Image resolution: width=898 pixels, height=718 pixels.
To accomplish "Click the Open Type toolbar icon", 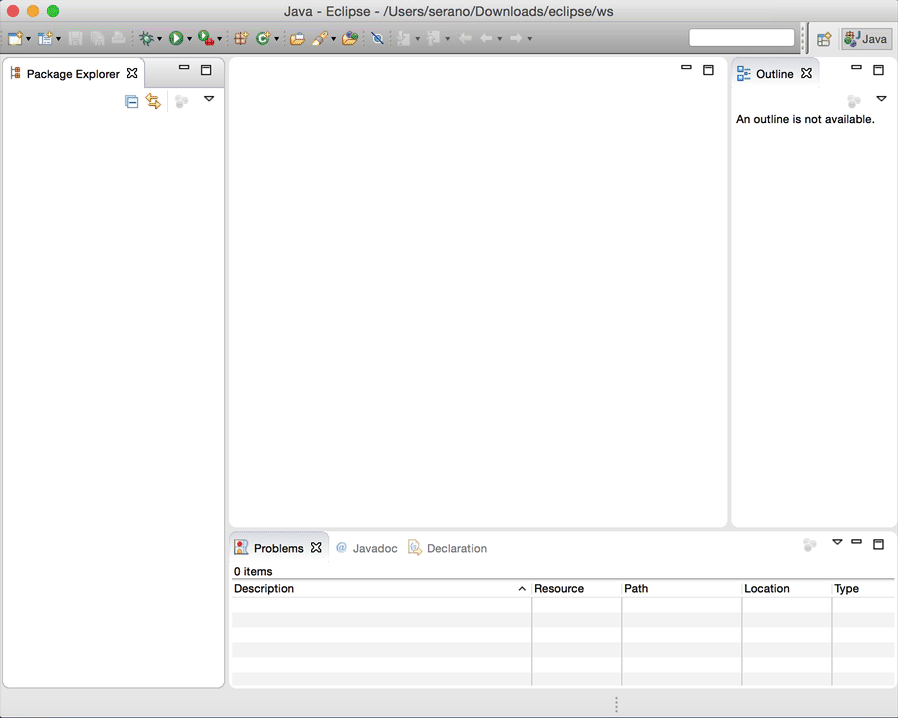I will (296, 38).
